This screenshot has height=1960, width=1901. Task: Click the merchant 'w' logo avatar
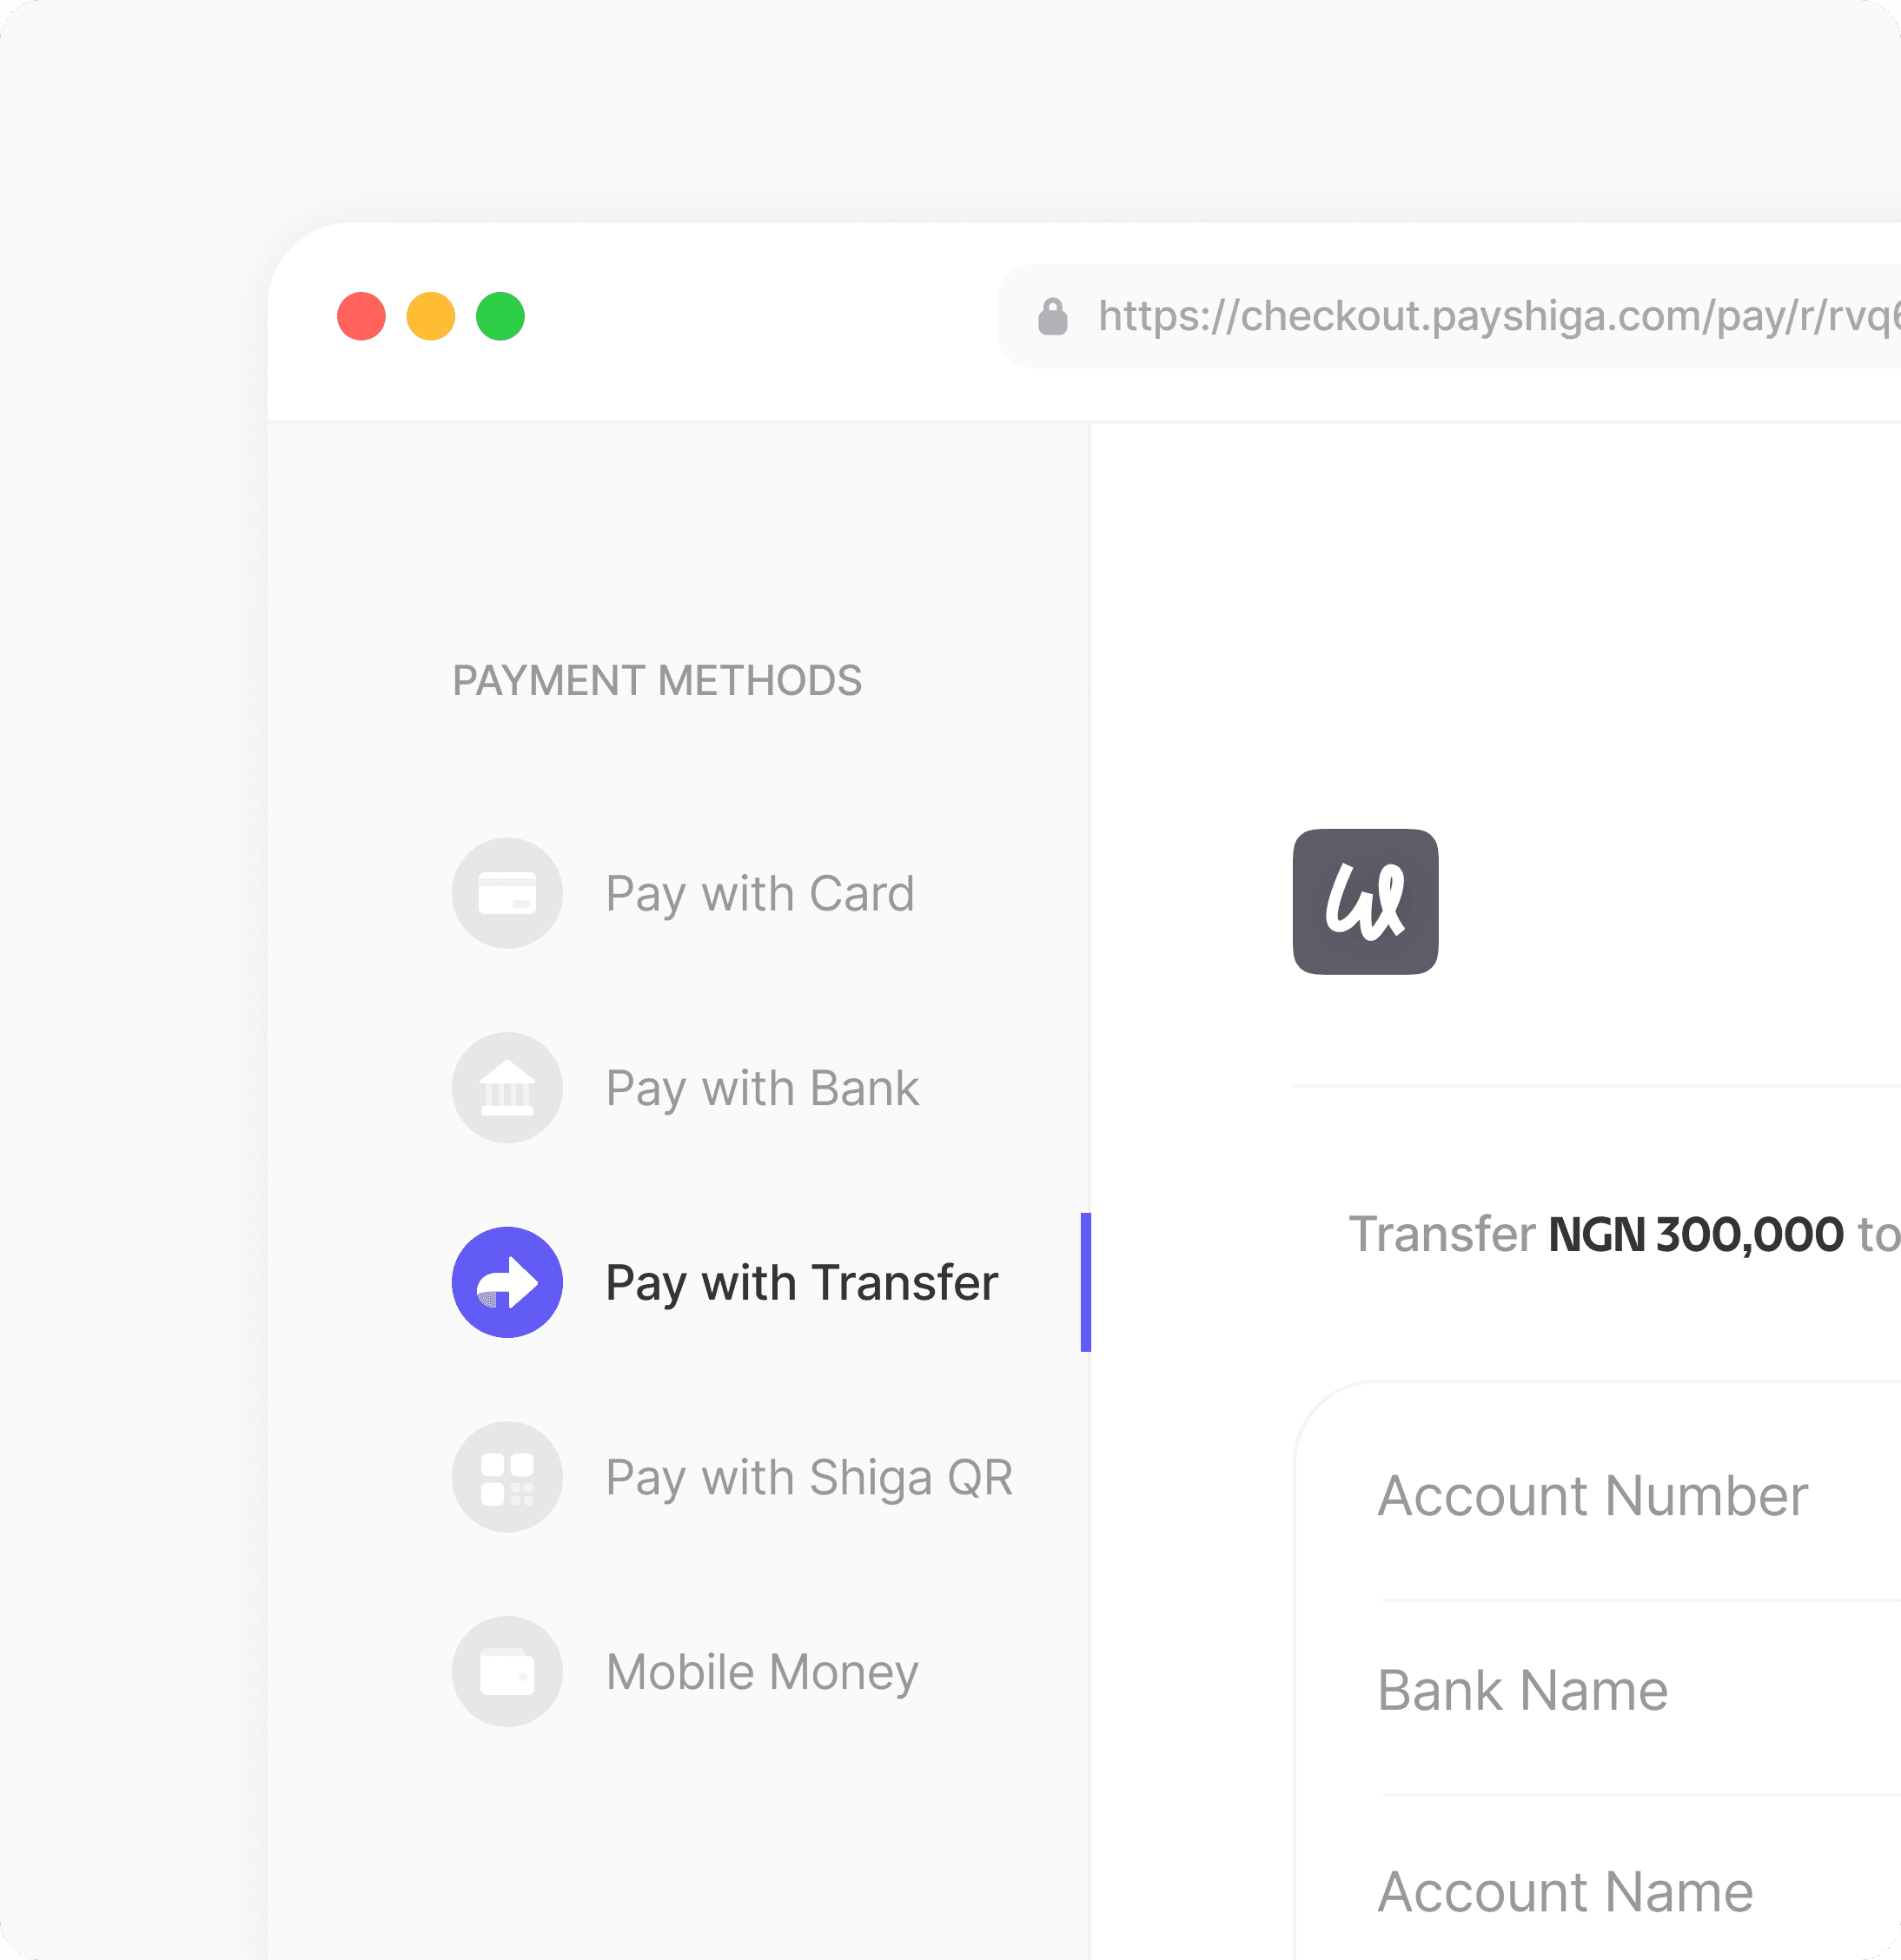(1365, 903)
